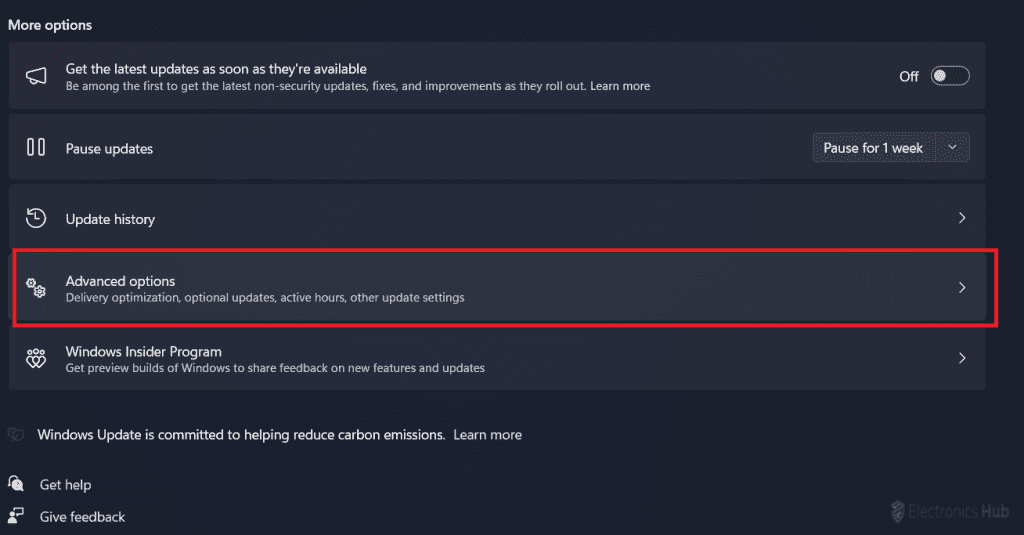The height and width of the screenshot is (535, 1024).
Task: Click the Windows Insider Program hearts icon
Action: (x=36, y=359)
